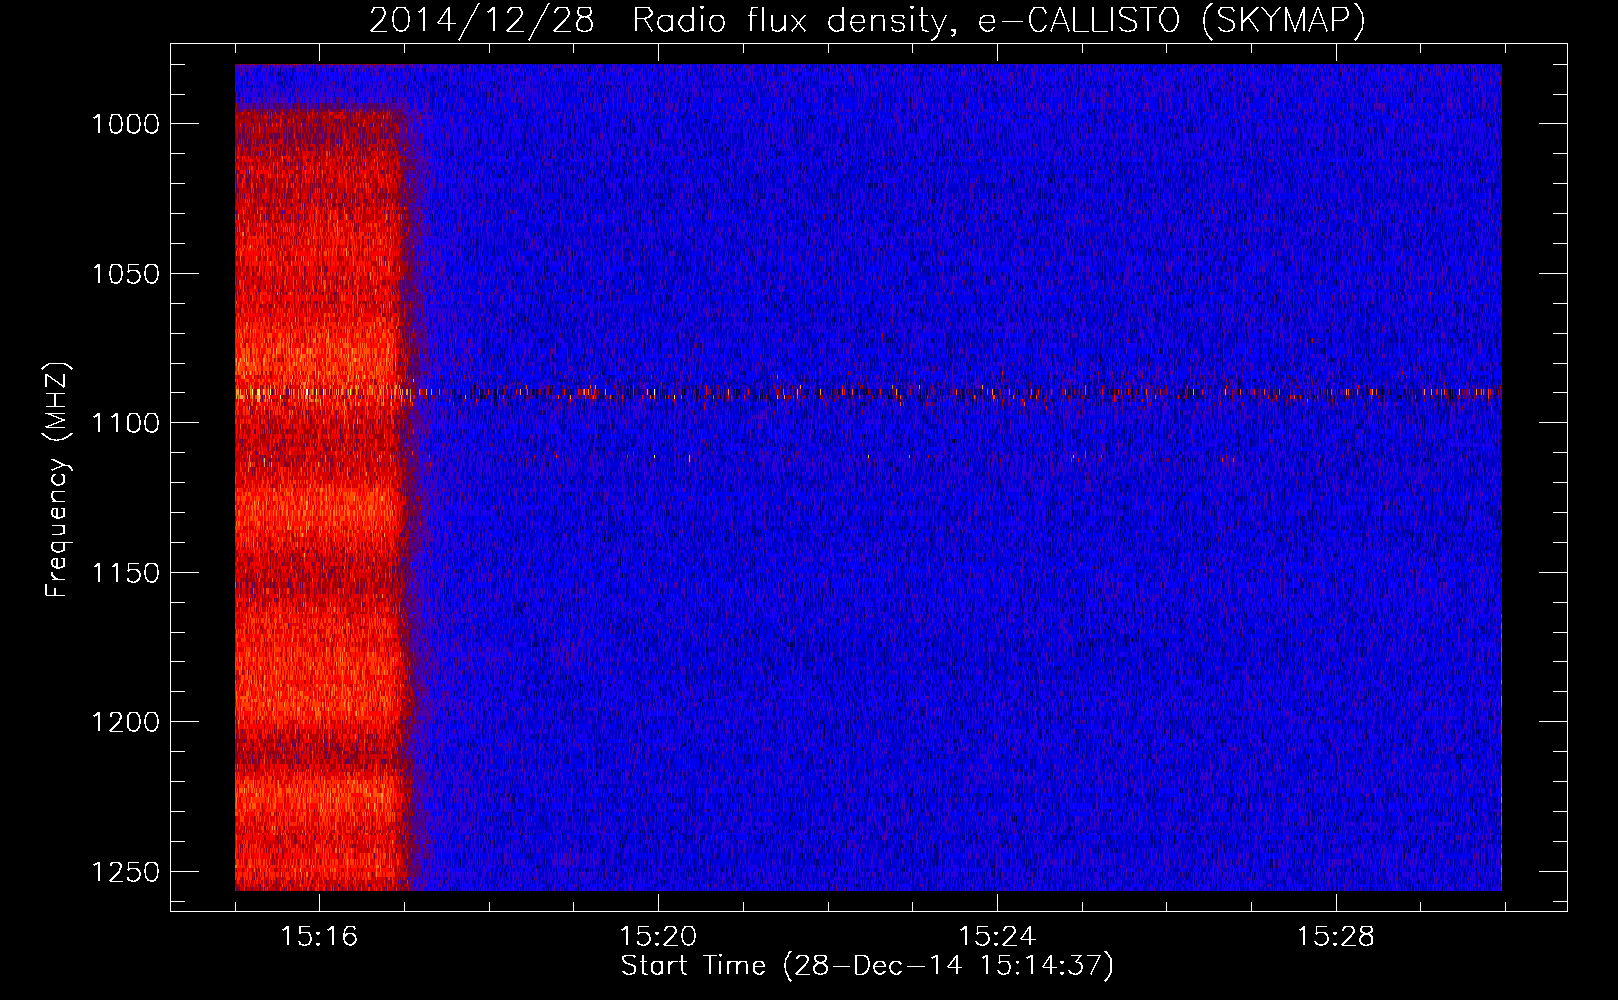Click the 1050 frequency tick label
Image resolution: width=1618 pixels, height=1000 pixels.
tap(125, 274)
